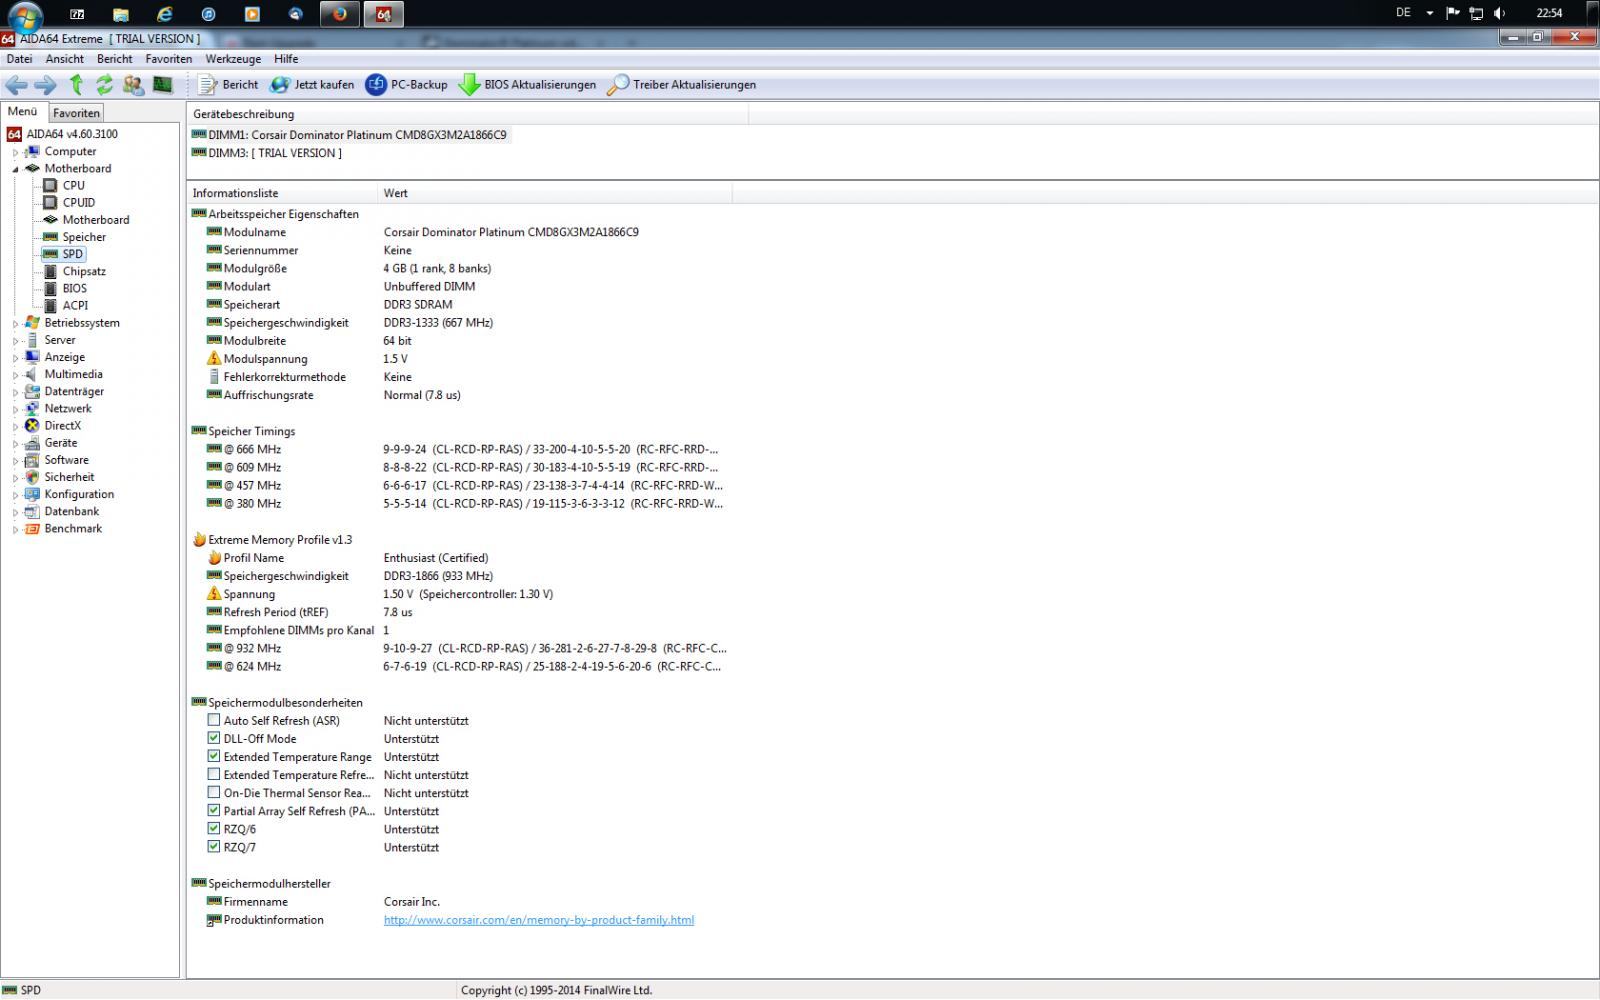The image size is (1600, 1000).
Task: Click Jetzt kaufen in the toolbar
Action: point(312,85)
